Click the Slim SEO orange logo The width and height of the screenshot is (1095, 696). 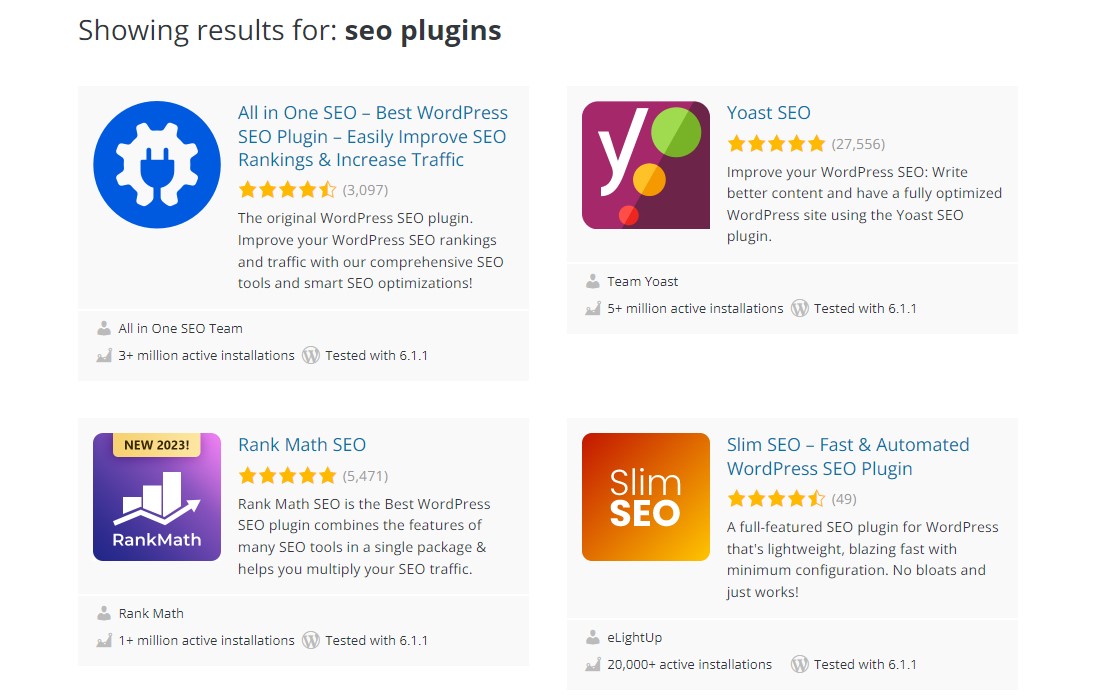pyautogui.click(x=646, y=497)
